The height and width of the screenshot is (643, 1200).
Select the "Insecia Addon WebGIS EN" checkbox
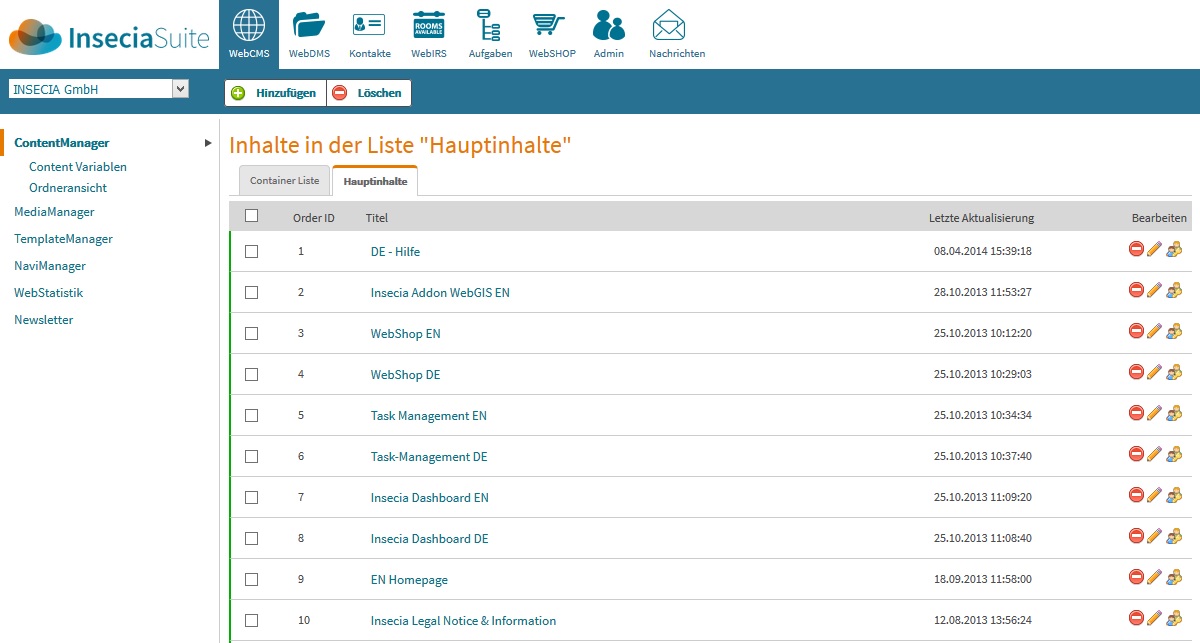point(251,293)
